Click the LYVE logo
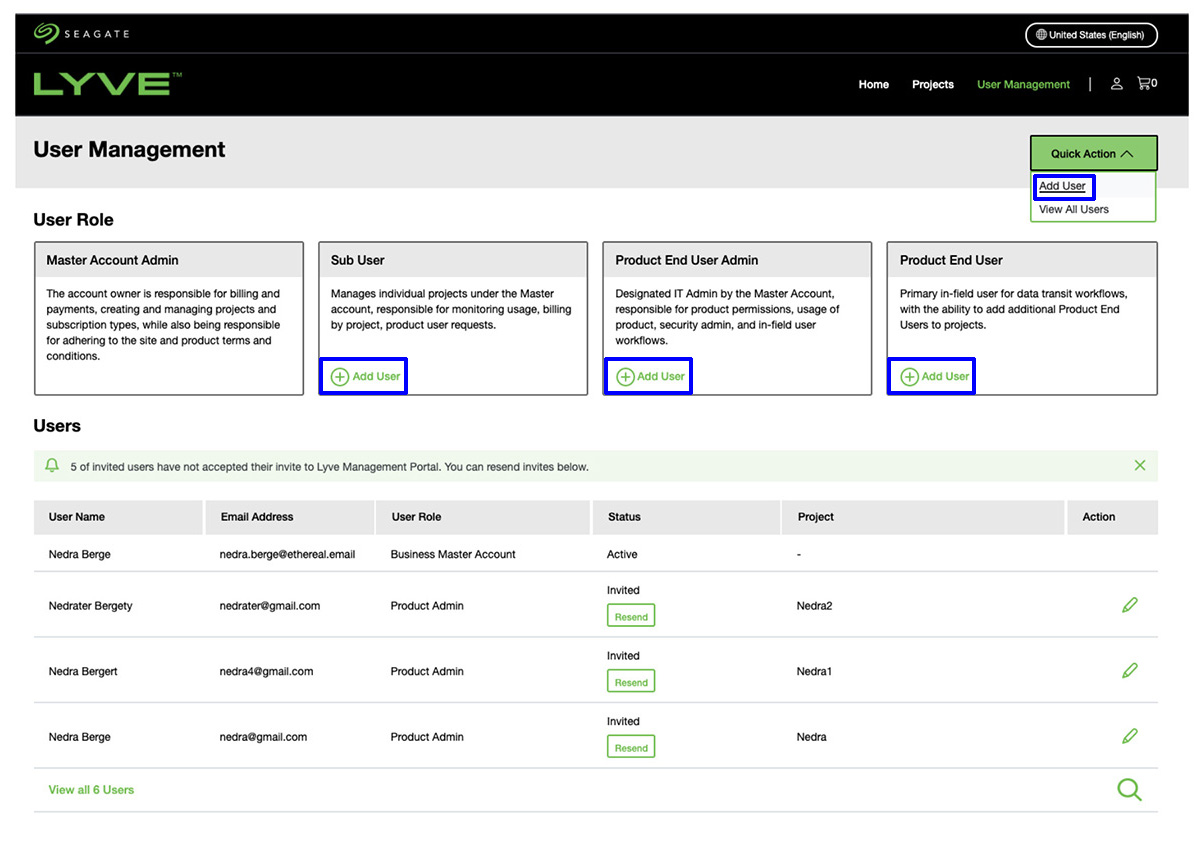 (107, 84)
